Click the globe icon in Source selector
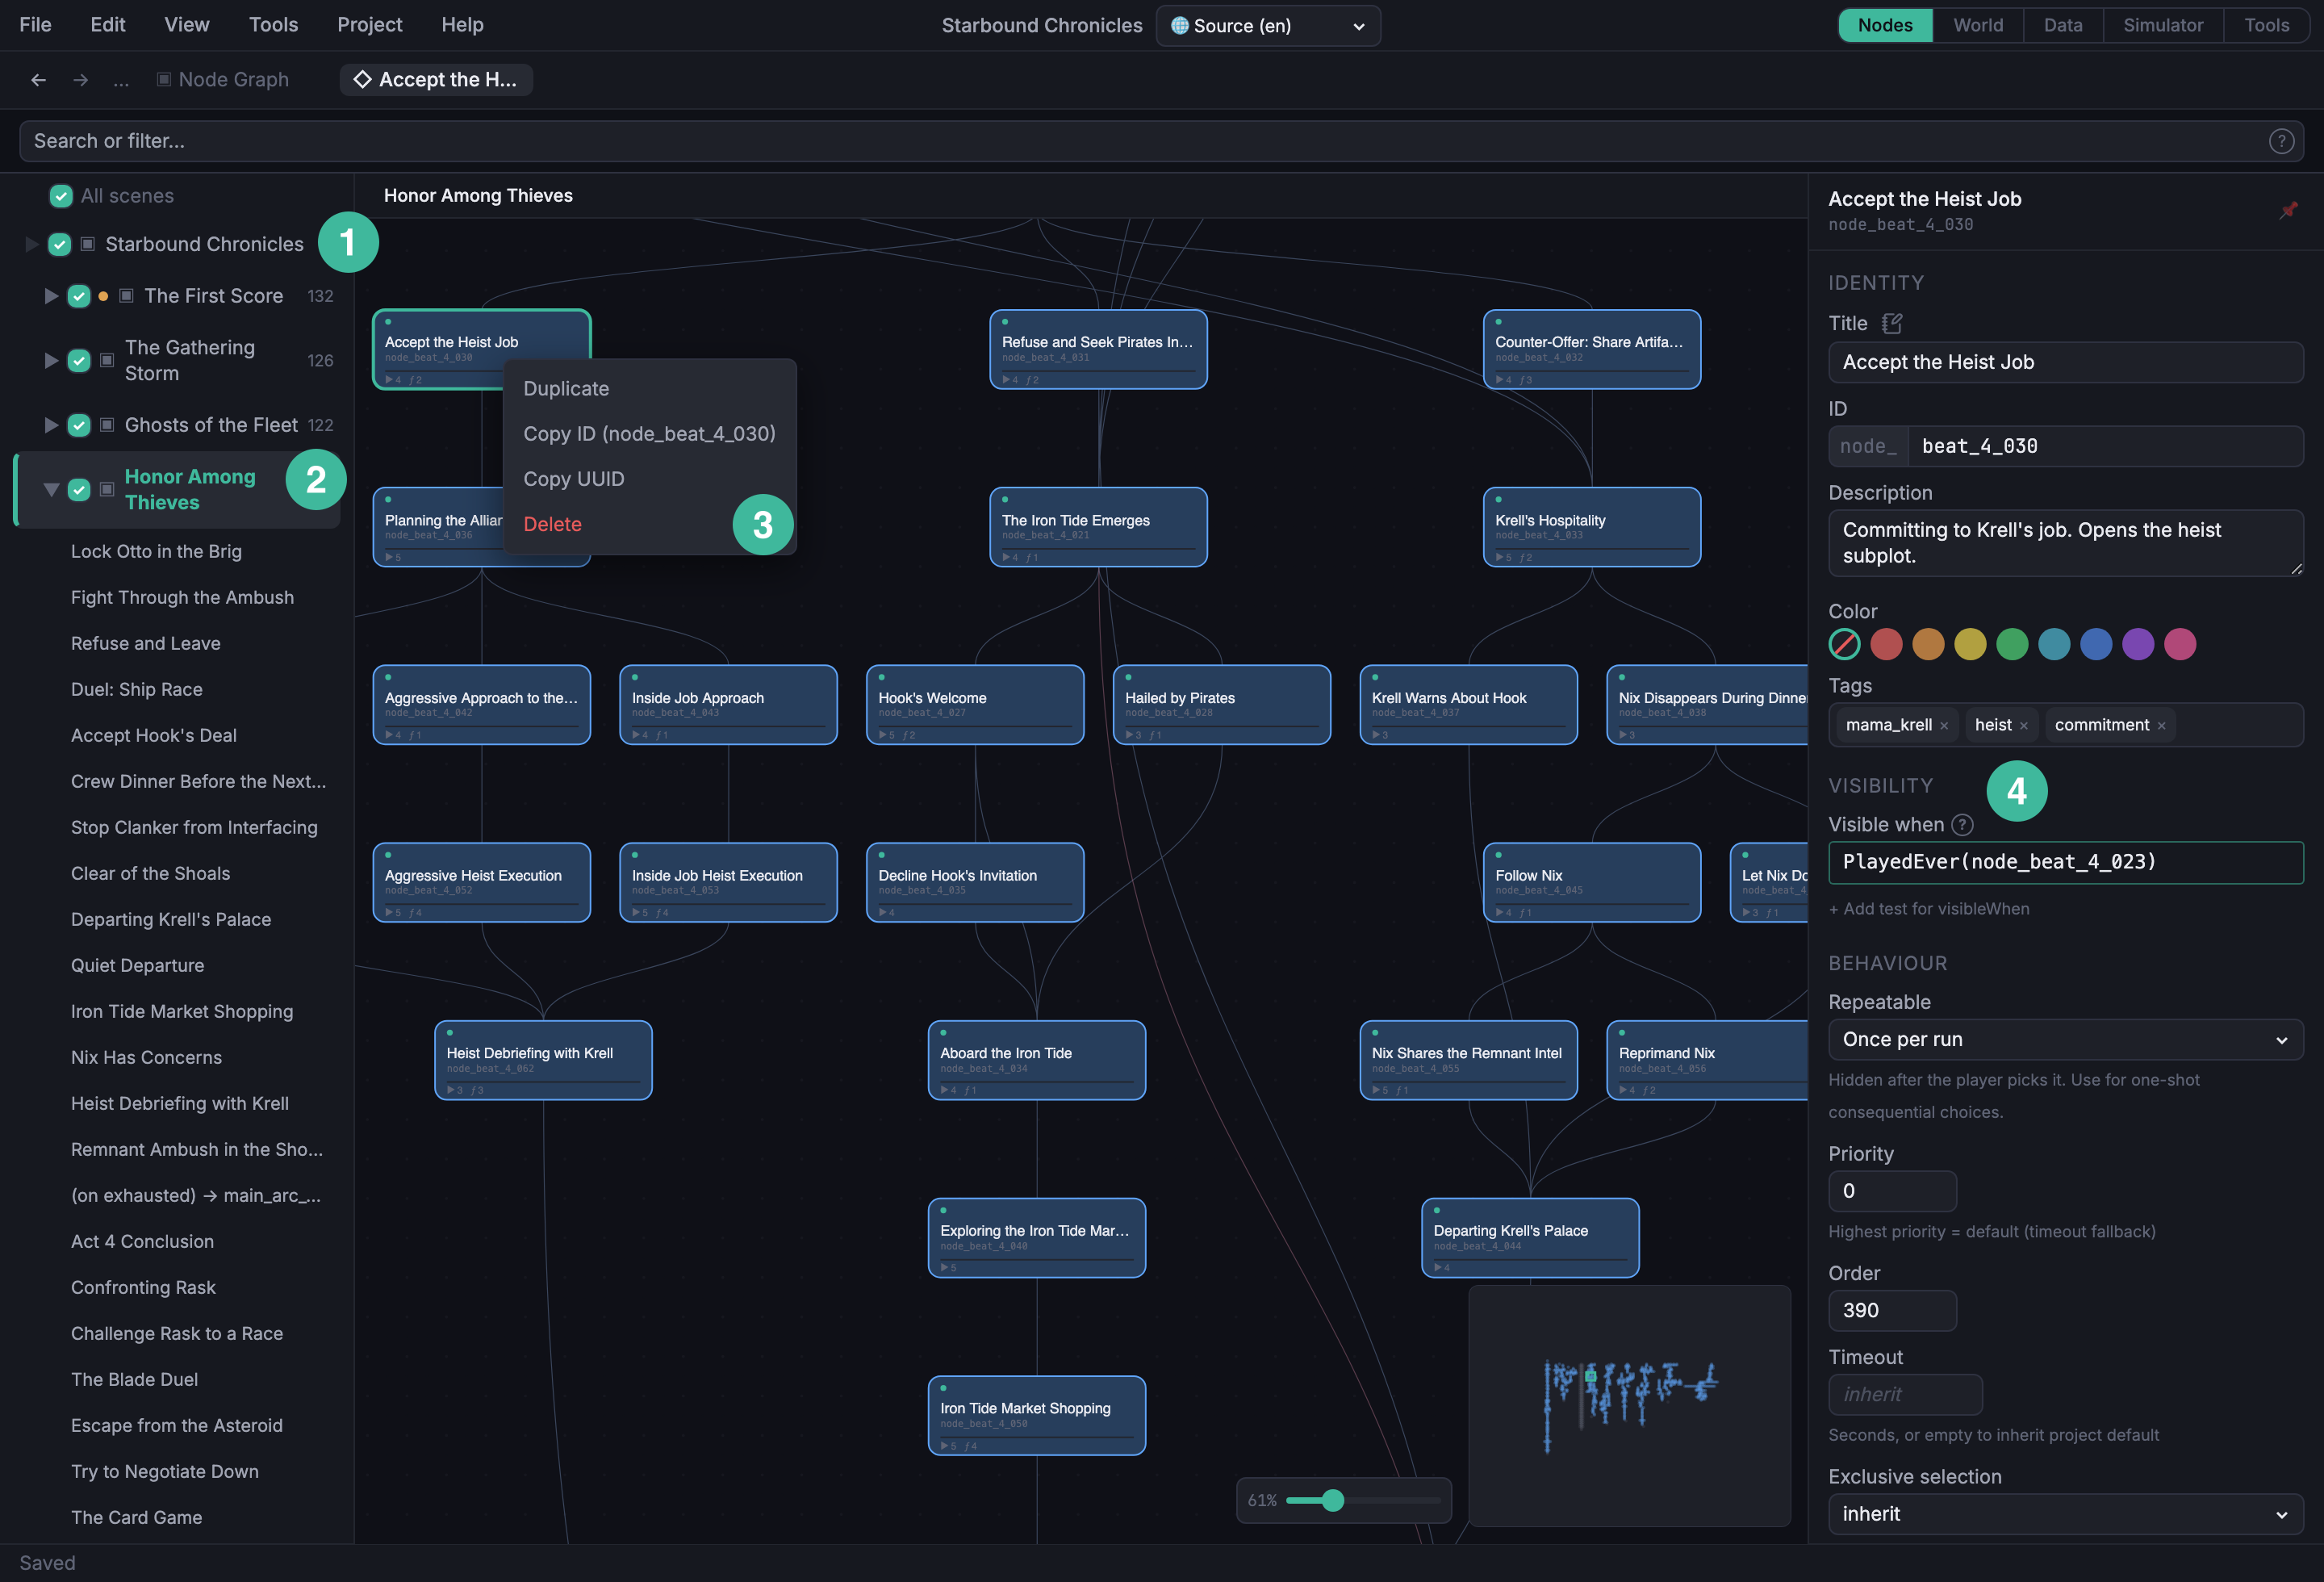This screenshot has width=2324, height=1582. (x=1180, y=26)
